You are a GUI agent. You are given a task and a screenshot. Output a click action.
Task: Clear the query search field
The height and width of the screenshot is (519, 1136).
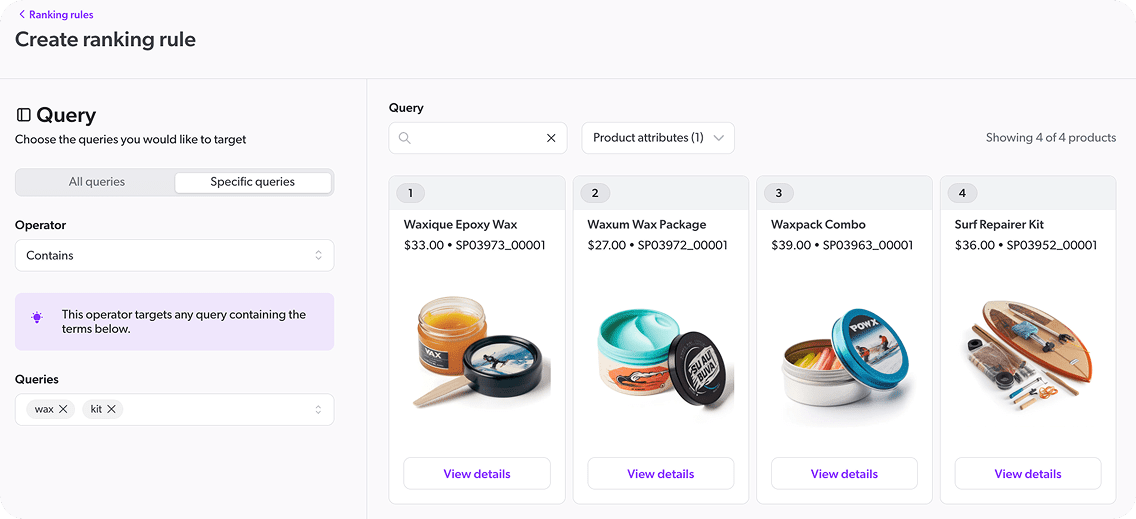551,138
